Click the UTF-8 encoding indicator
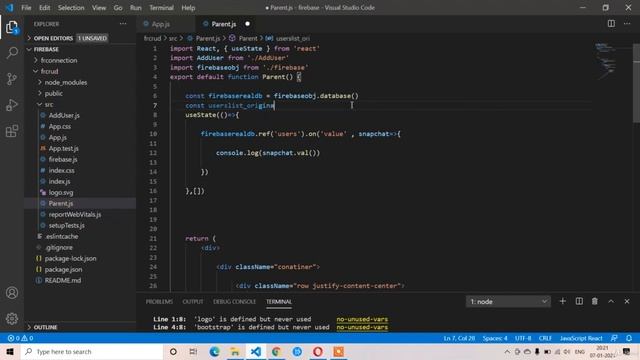 point(523,338)
